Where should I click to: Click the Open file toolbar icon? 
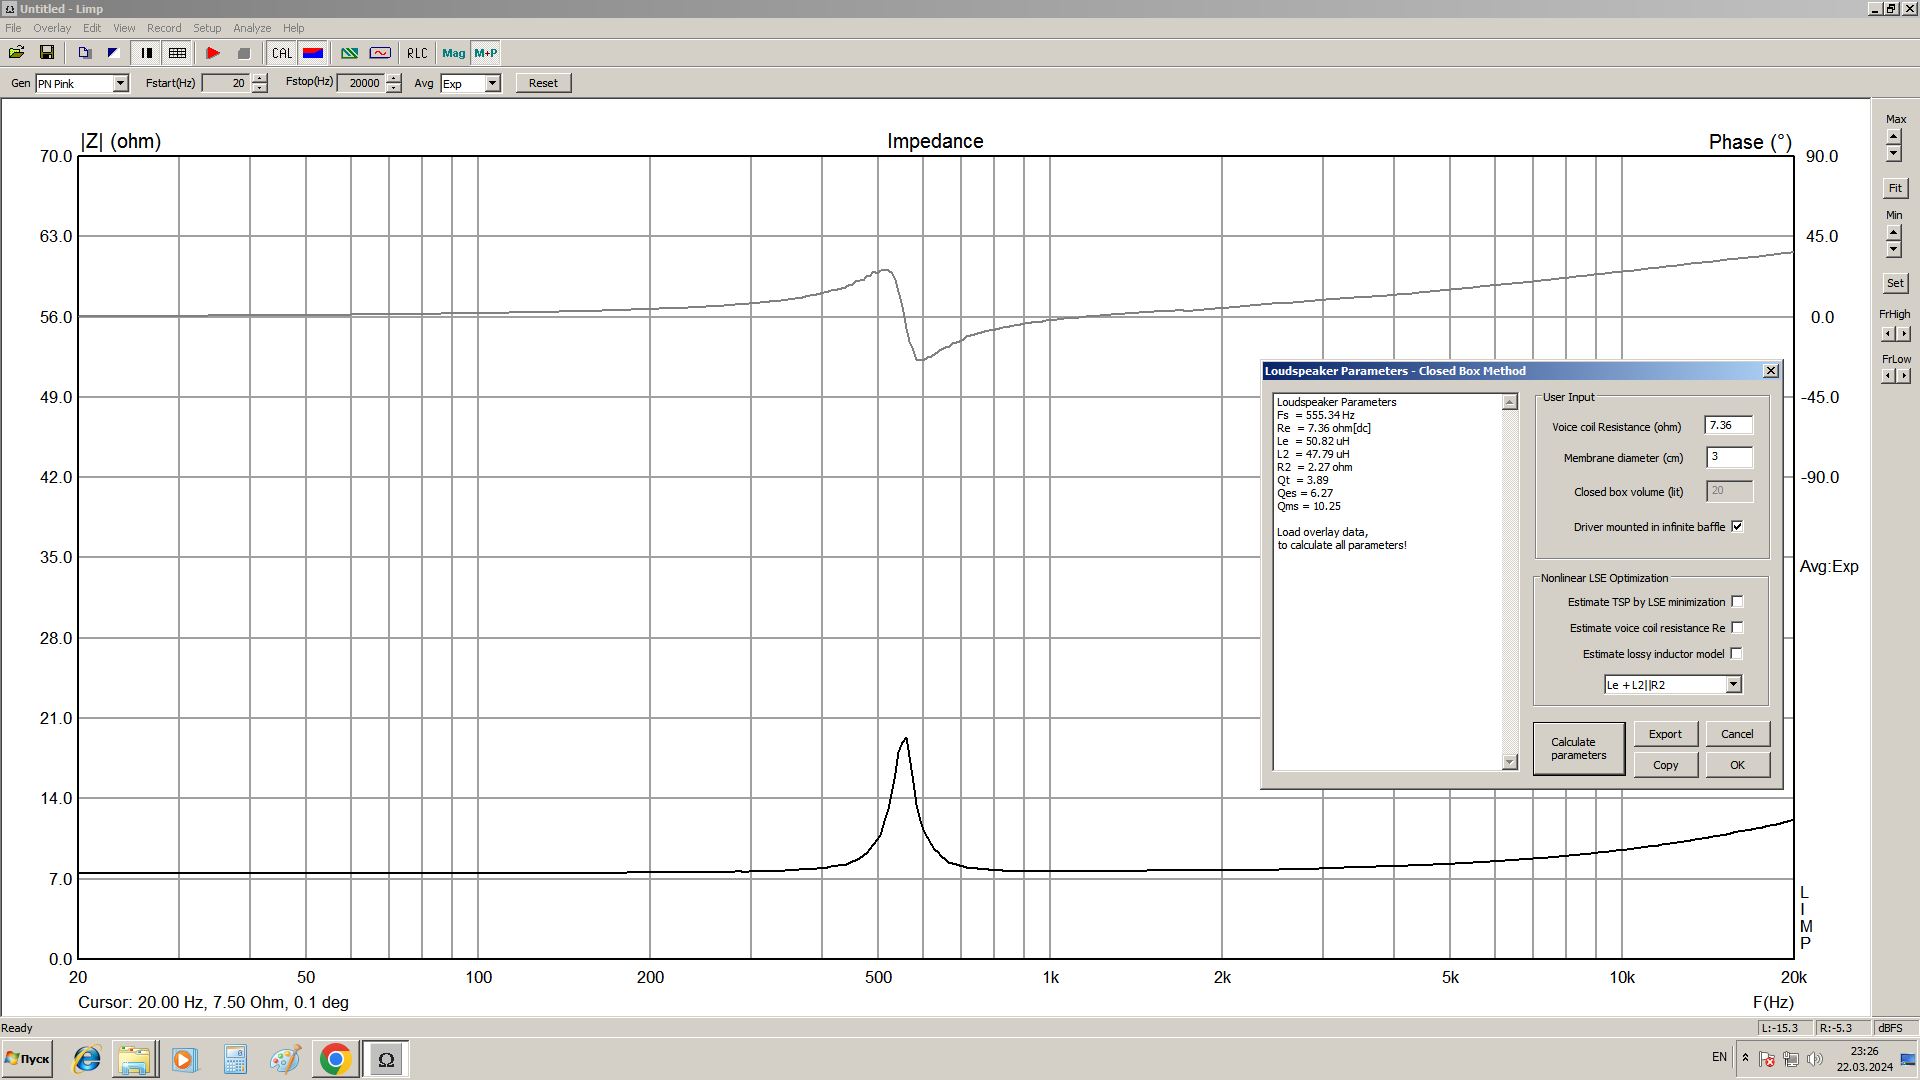pyautogui.click(x=16, y=53)
